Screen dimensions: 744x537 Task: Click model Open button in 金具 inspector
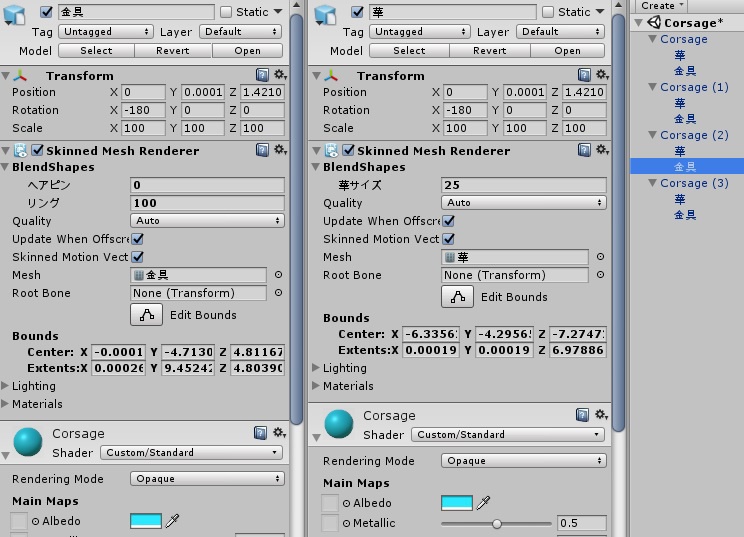(x=247, y=51)
